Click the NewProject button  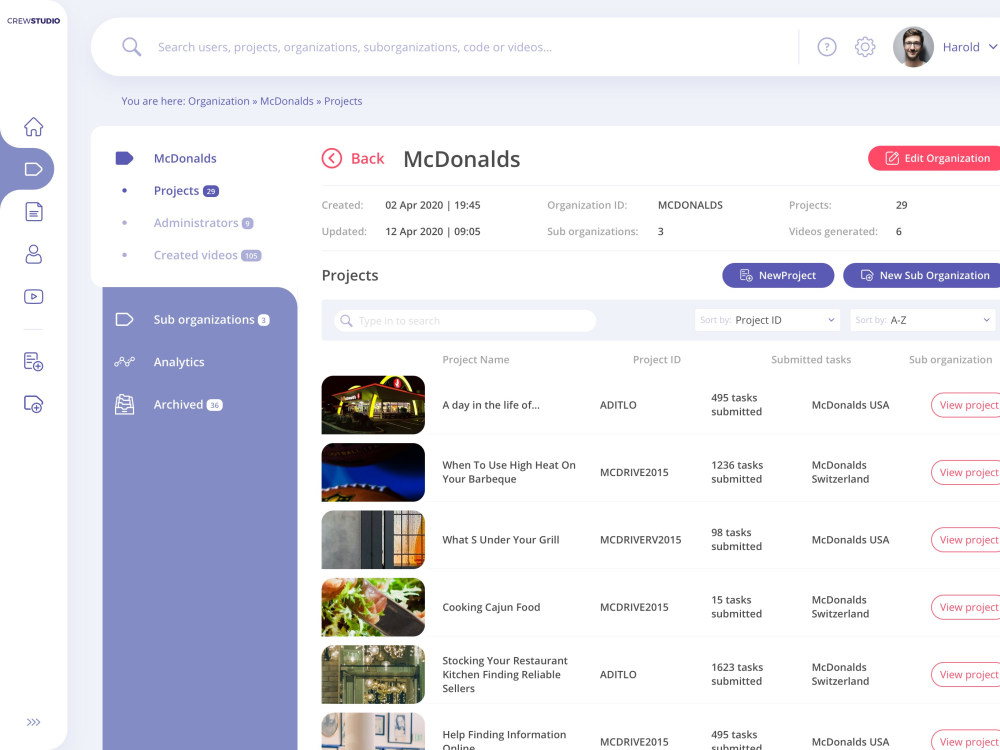pyautogui.click(x=778, y=276)
